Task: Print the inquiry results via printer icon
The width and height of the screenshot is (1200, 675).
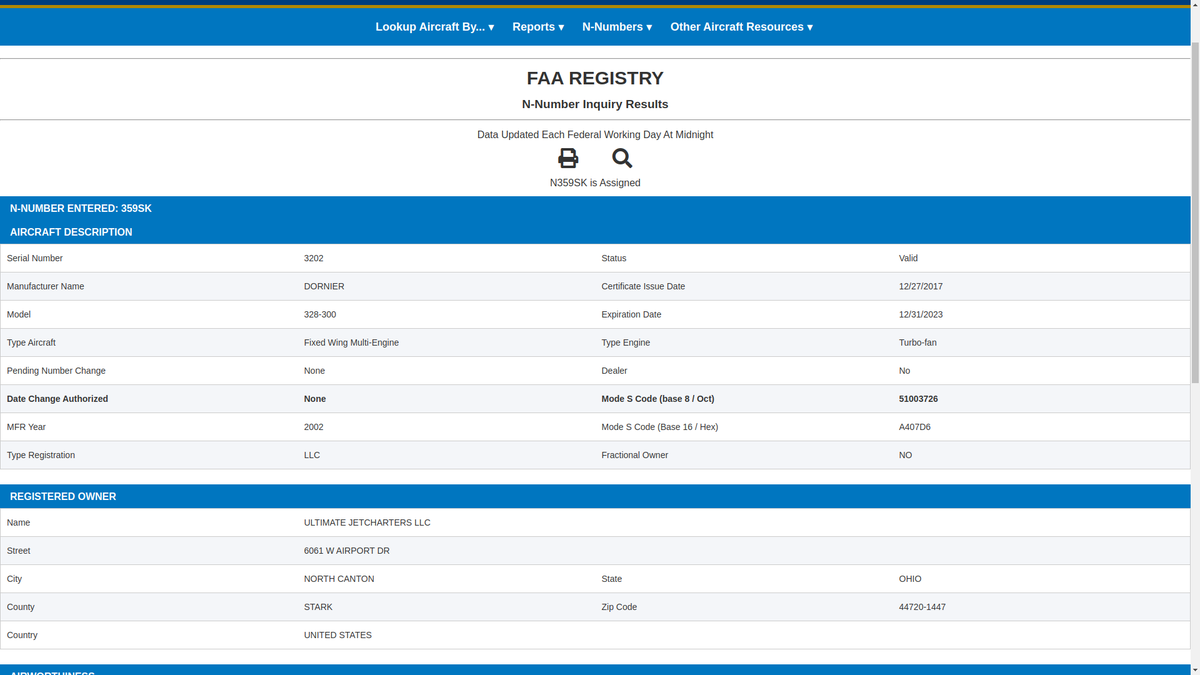Action: [x=568, y=158]
